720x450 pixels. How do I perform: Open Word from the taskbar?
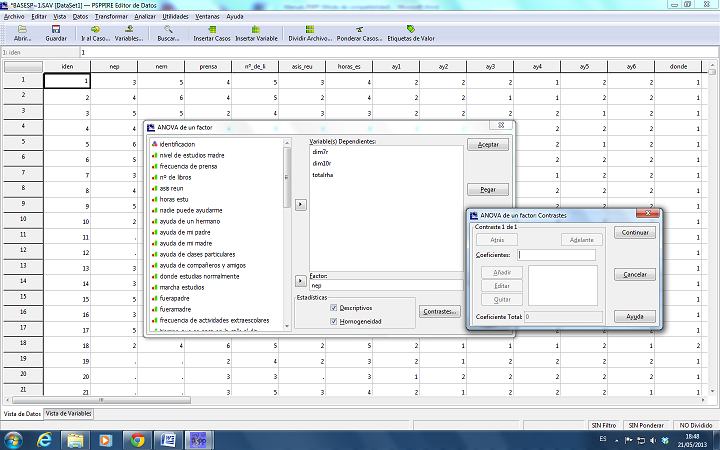pyautogui.click(x=168, y=440)
